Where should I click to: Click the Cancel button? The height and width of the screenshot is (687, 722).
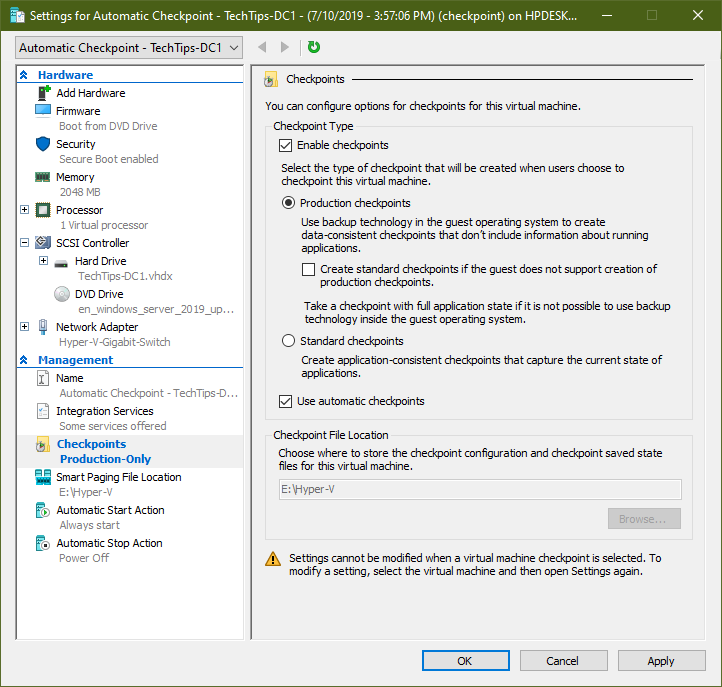pyautogui.click(x=564, y=661)
